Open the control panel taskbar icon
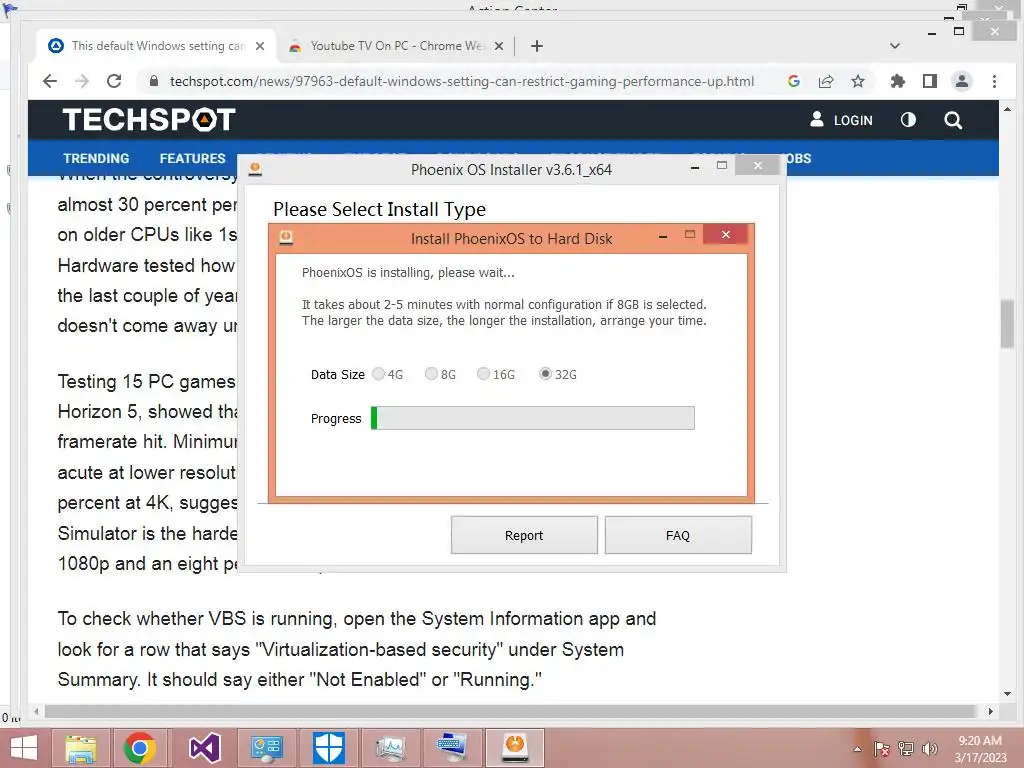 click(x=266, y=748)
